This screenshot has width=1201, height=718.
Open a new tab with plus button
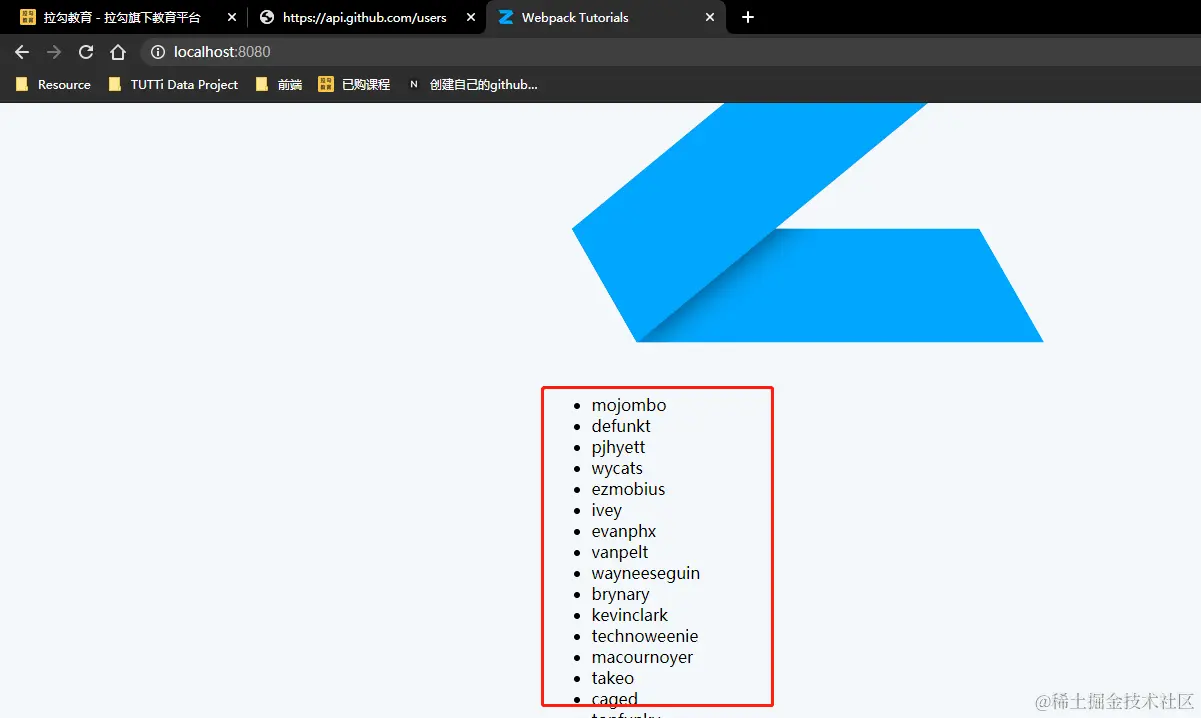748,17
